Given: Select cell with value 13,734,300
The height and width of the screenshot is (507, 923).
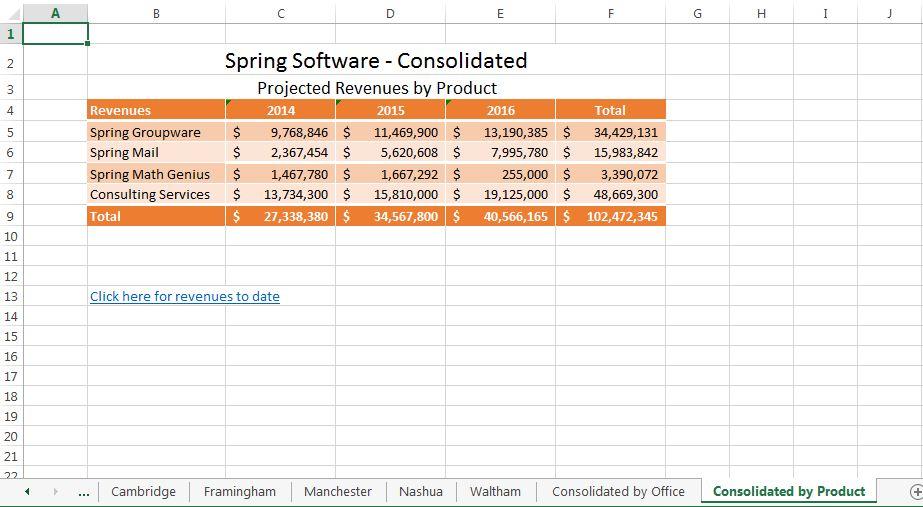Looking at the screenshot, I should 280,194.
